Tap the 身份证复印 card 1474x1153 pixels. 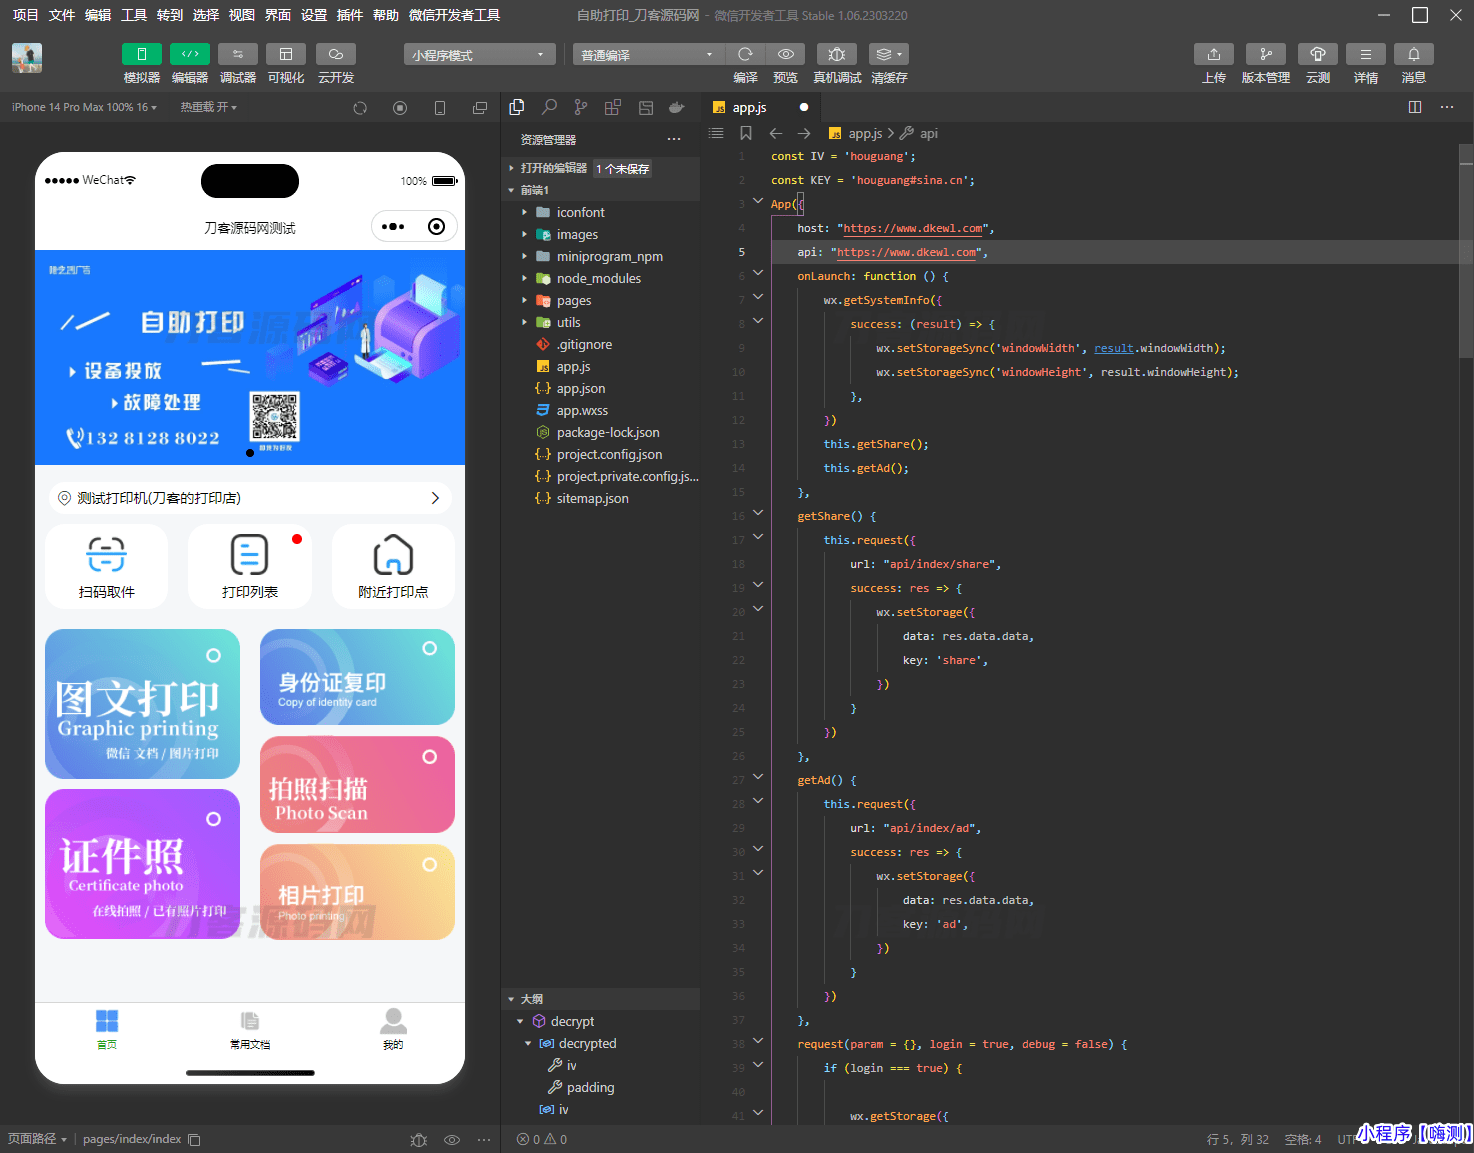click(357, 677)
